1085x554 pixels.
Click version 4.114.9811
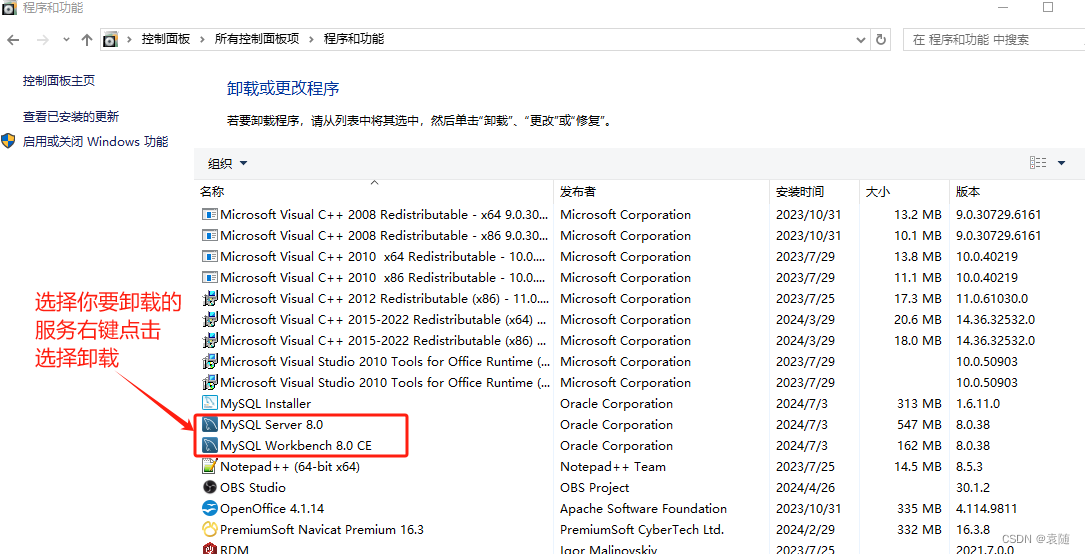click(x=986, y=509)
